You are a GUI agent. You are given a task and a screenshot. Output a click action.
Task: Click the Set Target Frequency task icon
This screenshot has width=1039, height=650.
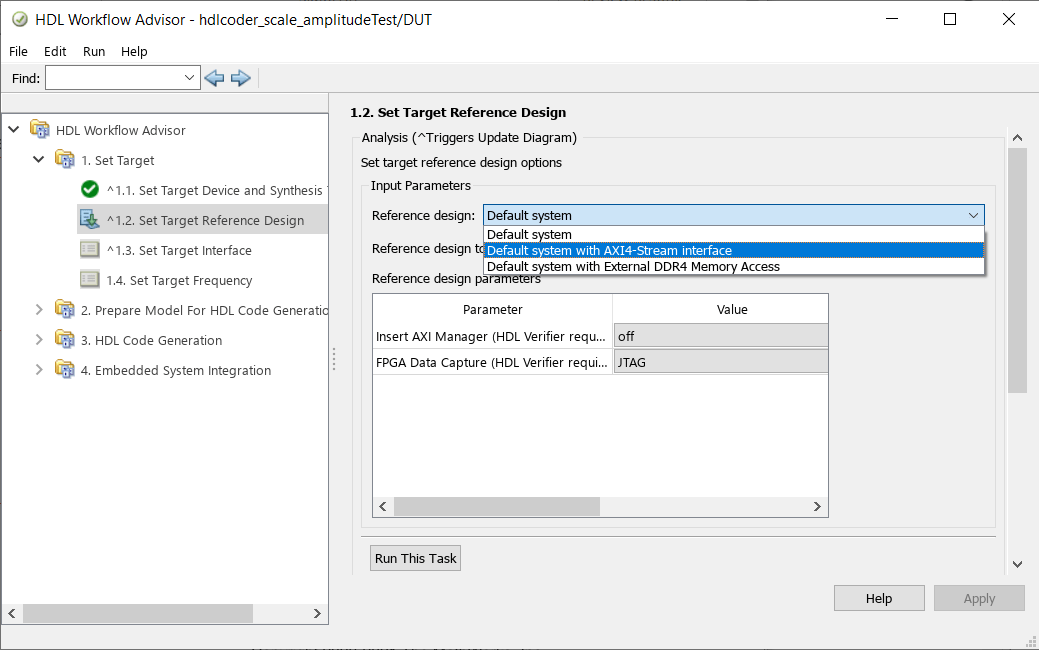[90, 280]
